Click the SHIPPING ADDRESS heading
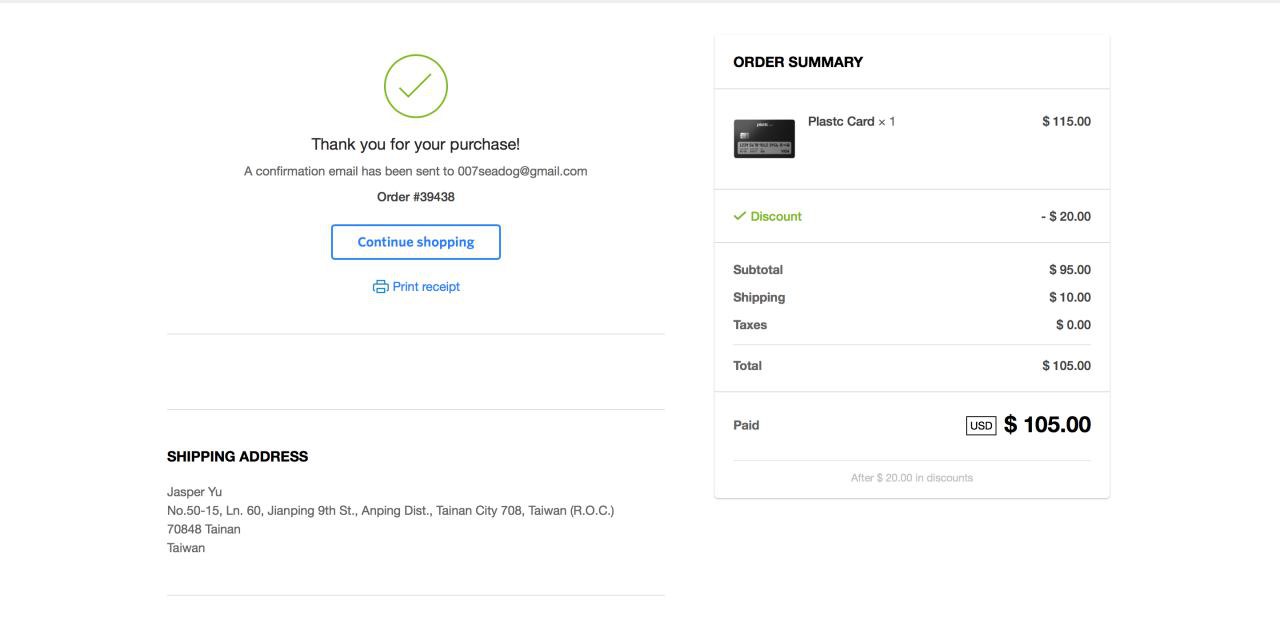 click(x=237, y=457)
